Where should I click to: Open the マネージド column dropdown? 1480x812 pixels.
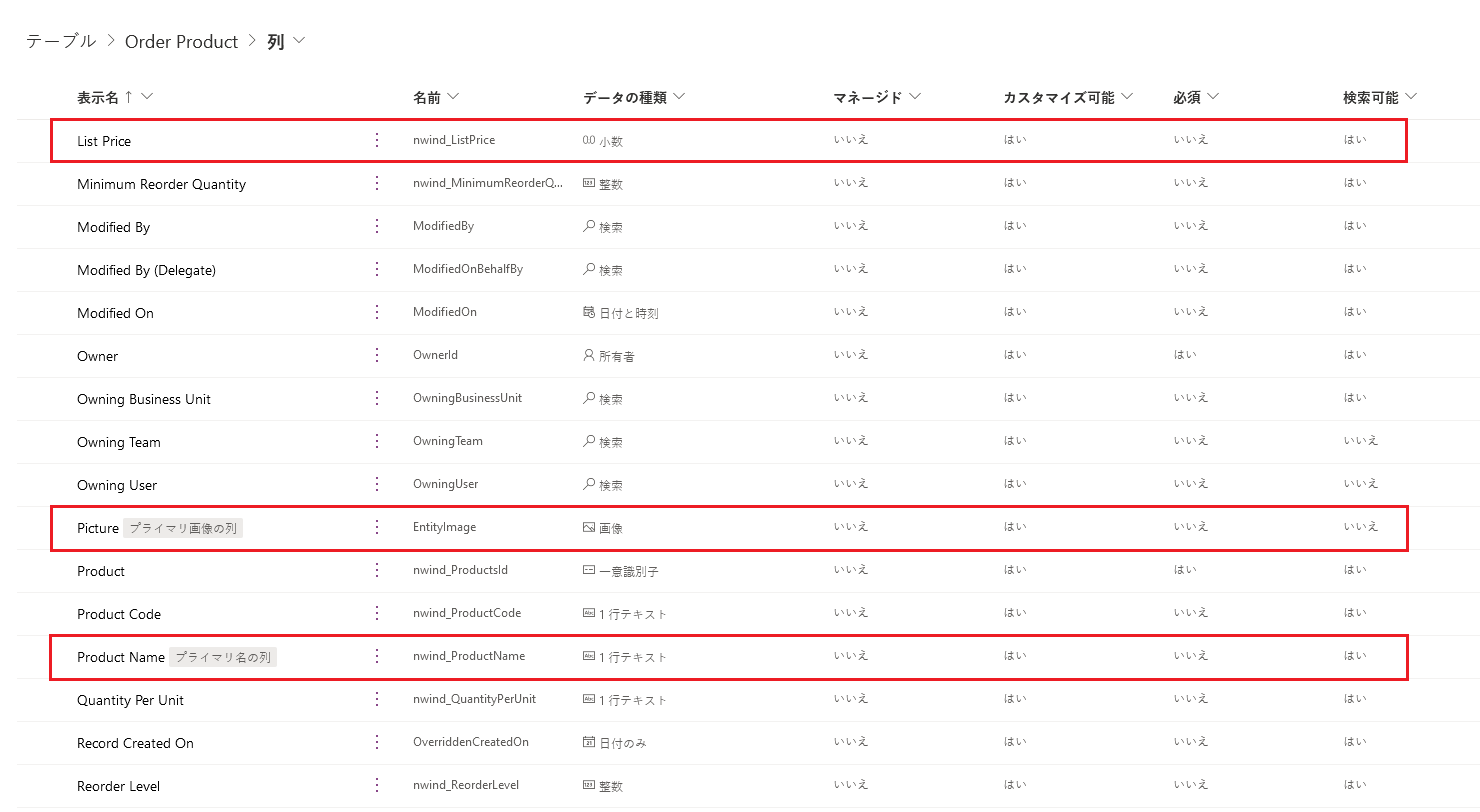point(915,97)
